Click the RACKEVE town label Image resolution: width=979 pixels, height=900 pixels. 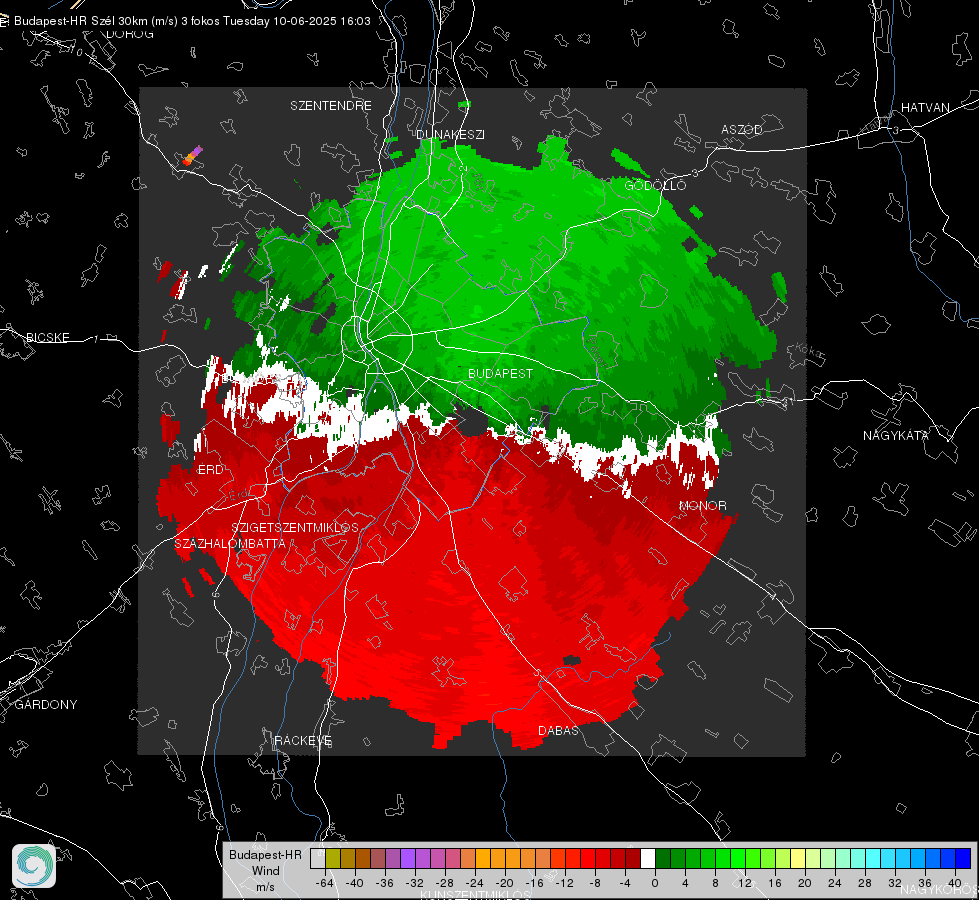click(303, 741)
